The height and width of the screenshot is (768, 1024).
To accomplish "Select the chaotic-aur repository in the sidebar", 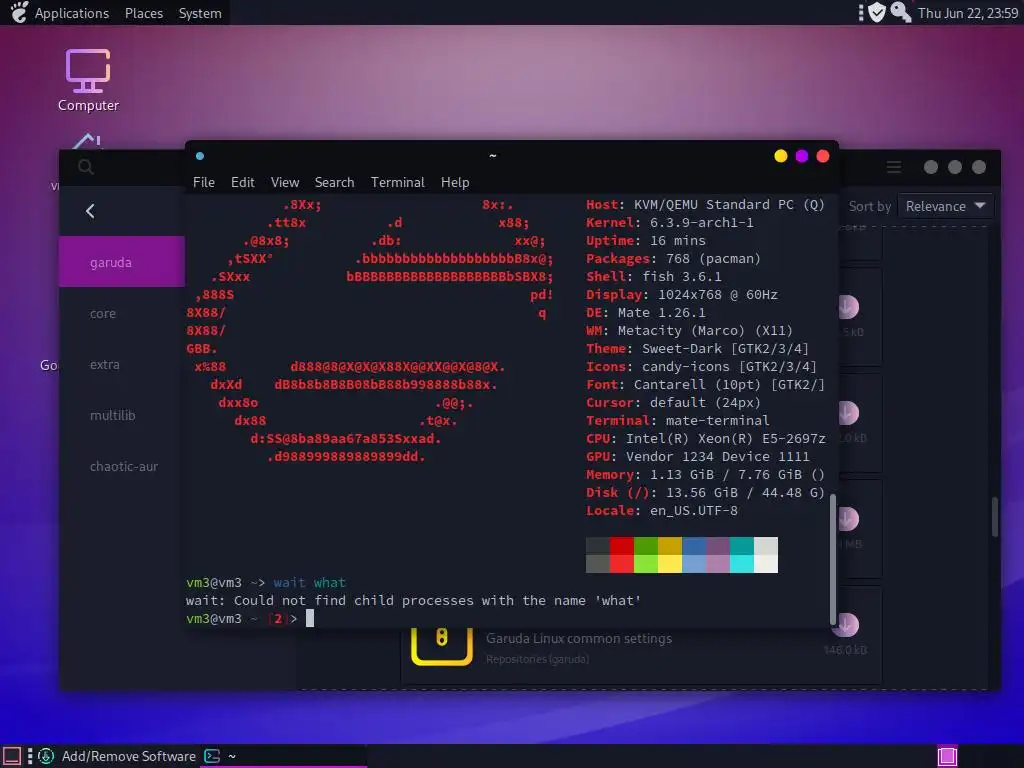I will point(122,466).
